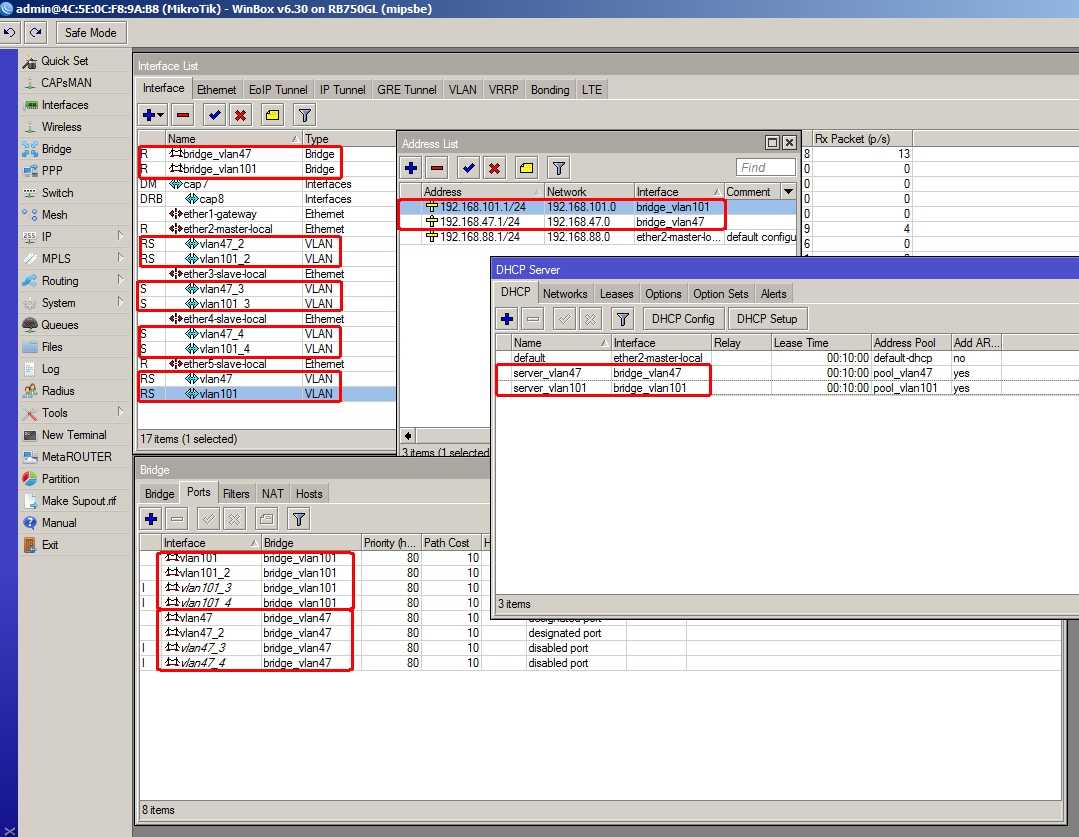Screen dimensions: 1079x837
Task: Expand the Routing submenu in the sidebar
Action: coord(60,281)
